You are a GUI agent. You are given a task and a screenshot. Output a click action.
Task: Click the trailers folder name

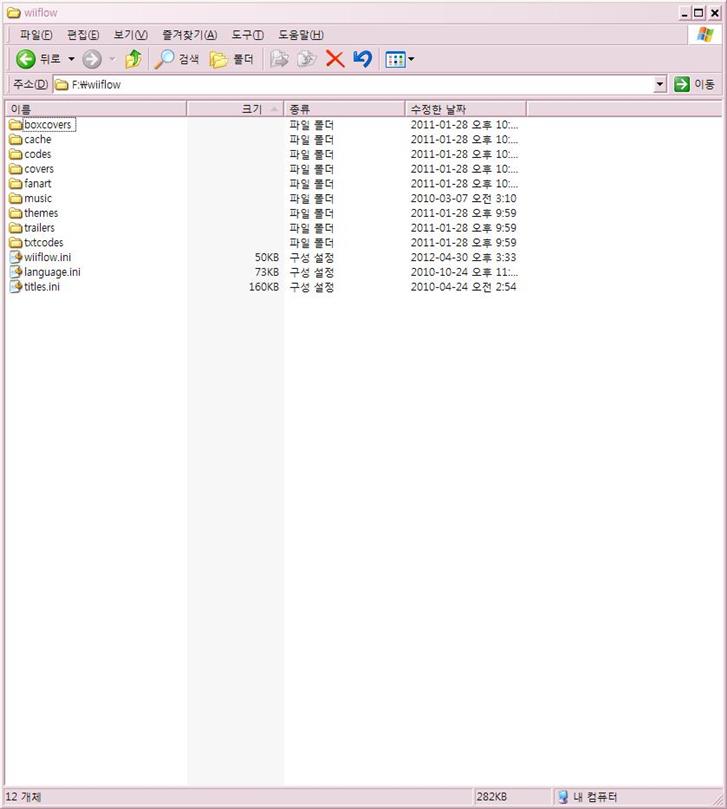coord(39,228)
